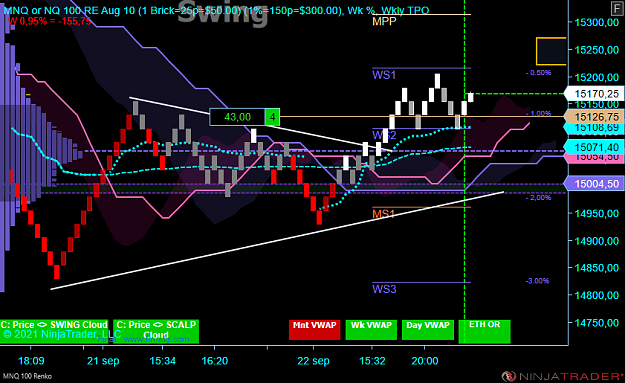This screenshot has width=625, height=383.
Task: Select the 15170,25 current price marker
Action: [594, 94]
